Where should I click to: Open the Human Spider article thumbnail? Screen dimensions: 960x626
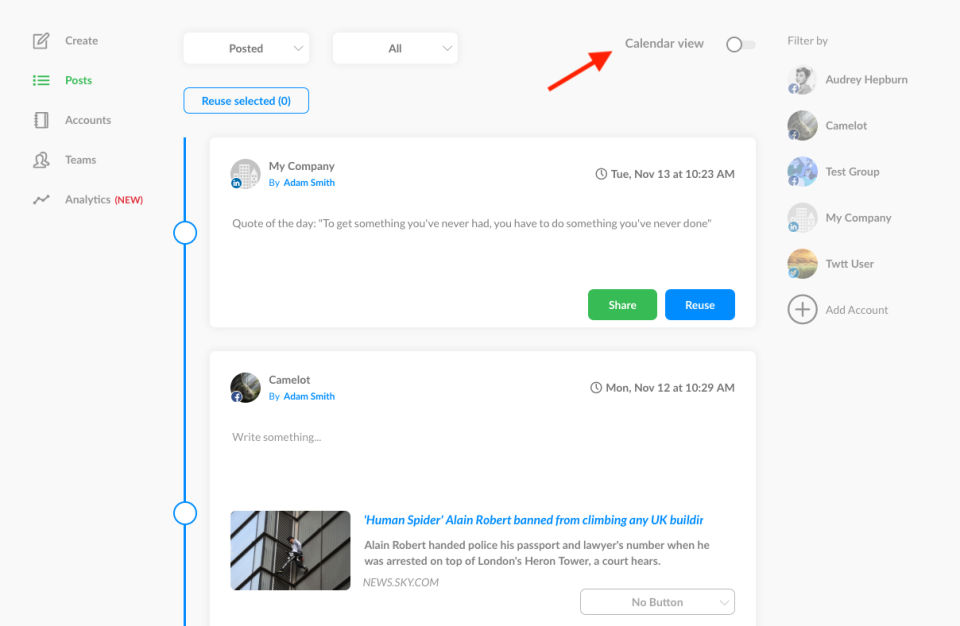point(290,550)
